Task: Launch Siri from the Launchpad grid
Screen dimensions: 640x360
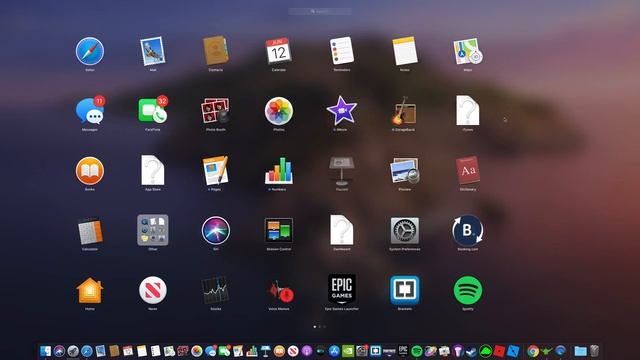Action: pyautogui.click(x=216, y=230)
